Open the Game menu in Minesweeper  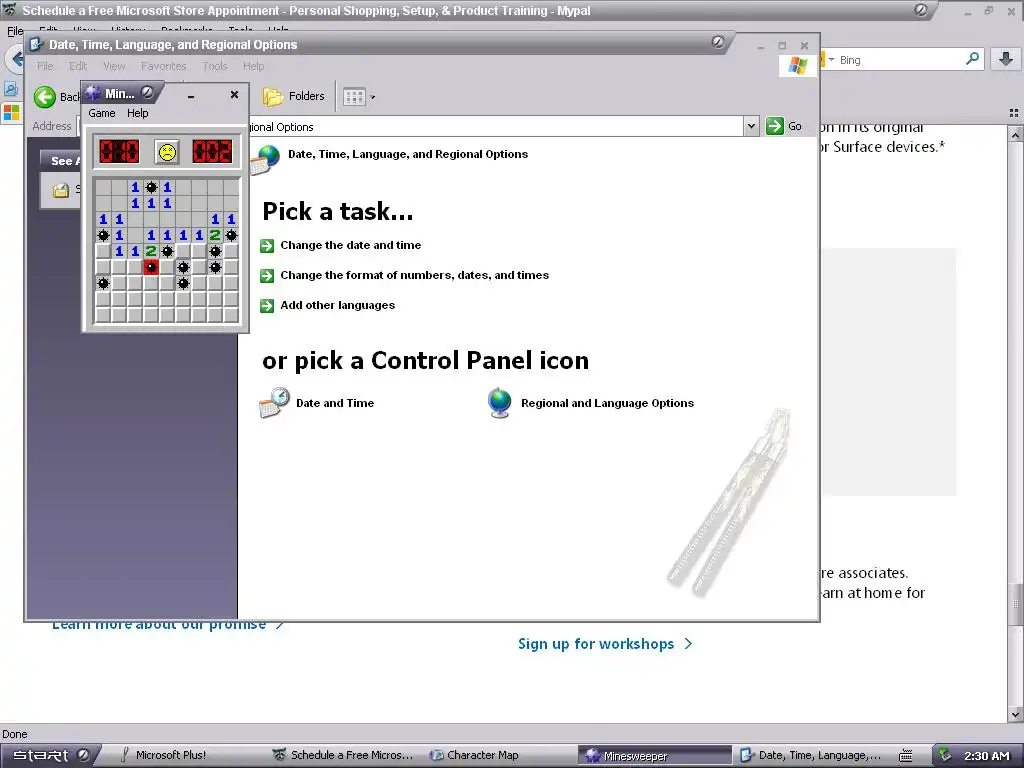pyautogui.click(x=102, y=113)
